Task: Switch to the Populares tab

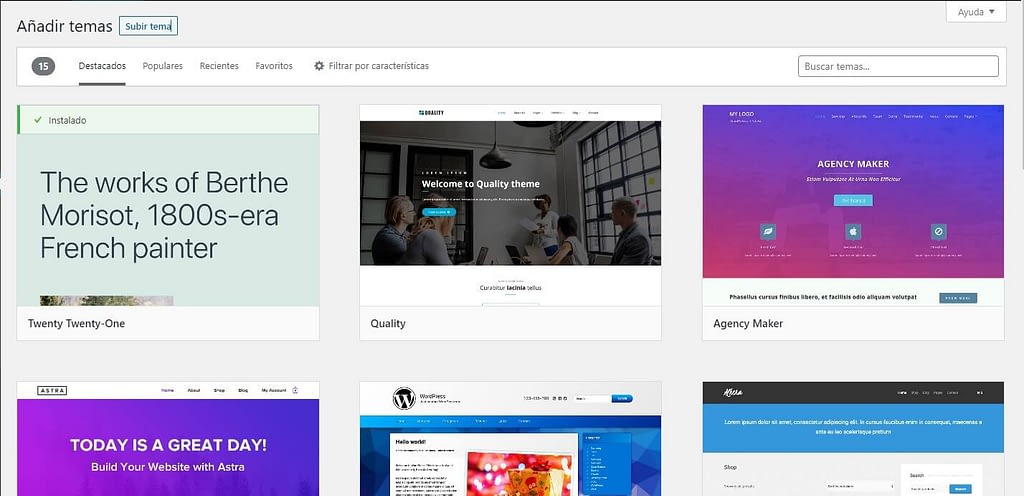Action: coord(163,66)
